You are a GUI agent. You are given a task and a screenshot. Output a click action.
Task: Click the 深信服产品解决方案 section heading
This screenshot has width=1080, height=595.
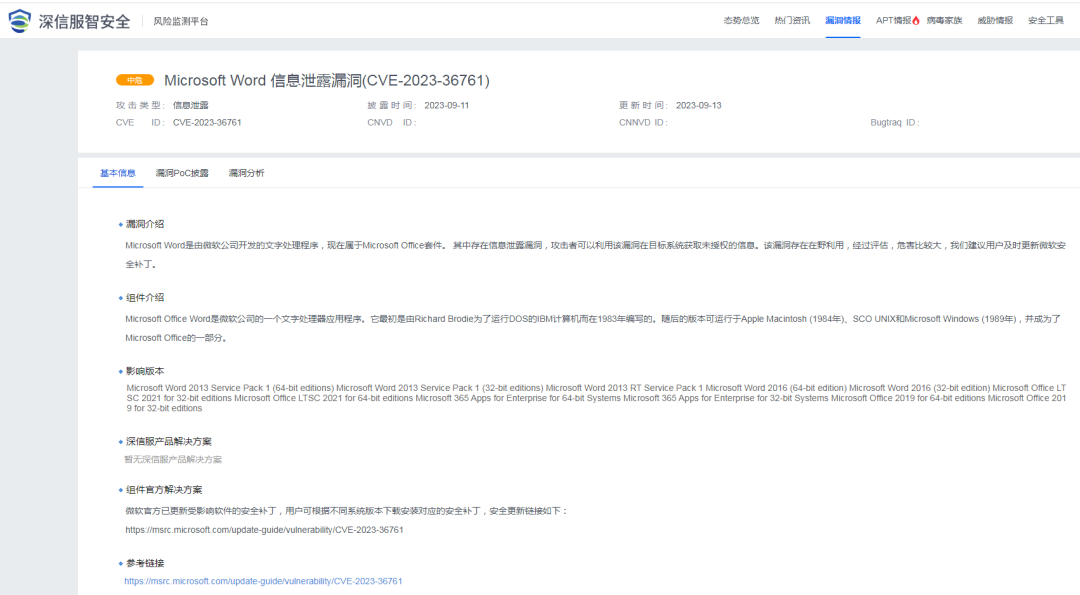point(169,441)
